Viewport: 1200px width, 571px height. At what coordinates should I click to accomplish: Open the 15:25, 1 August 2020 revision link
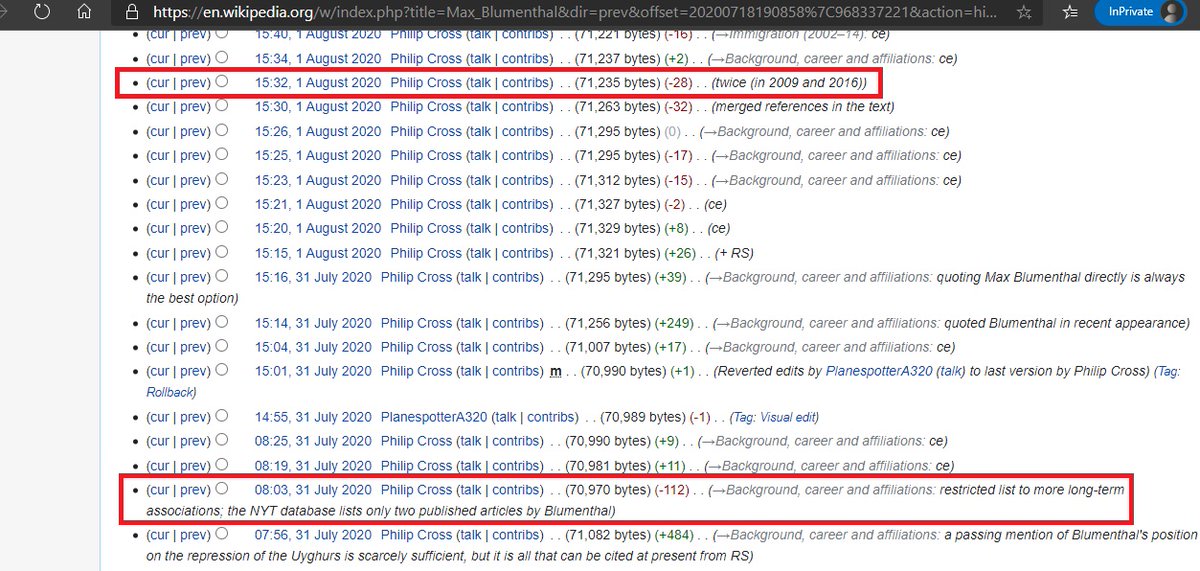[318, 155]
